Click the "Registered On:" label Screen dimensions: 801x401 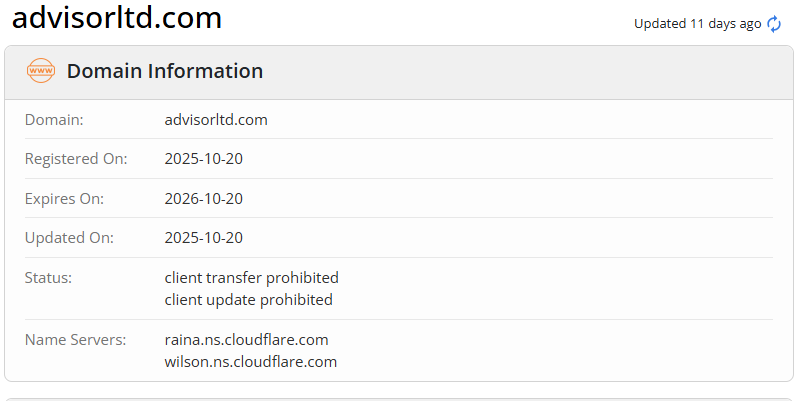[76, 159]
